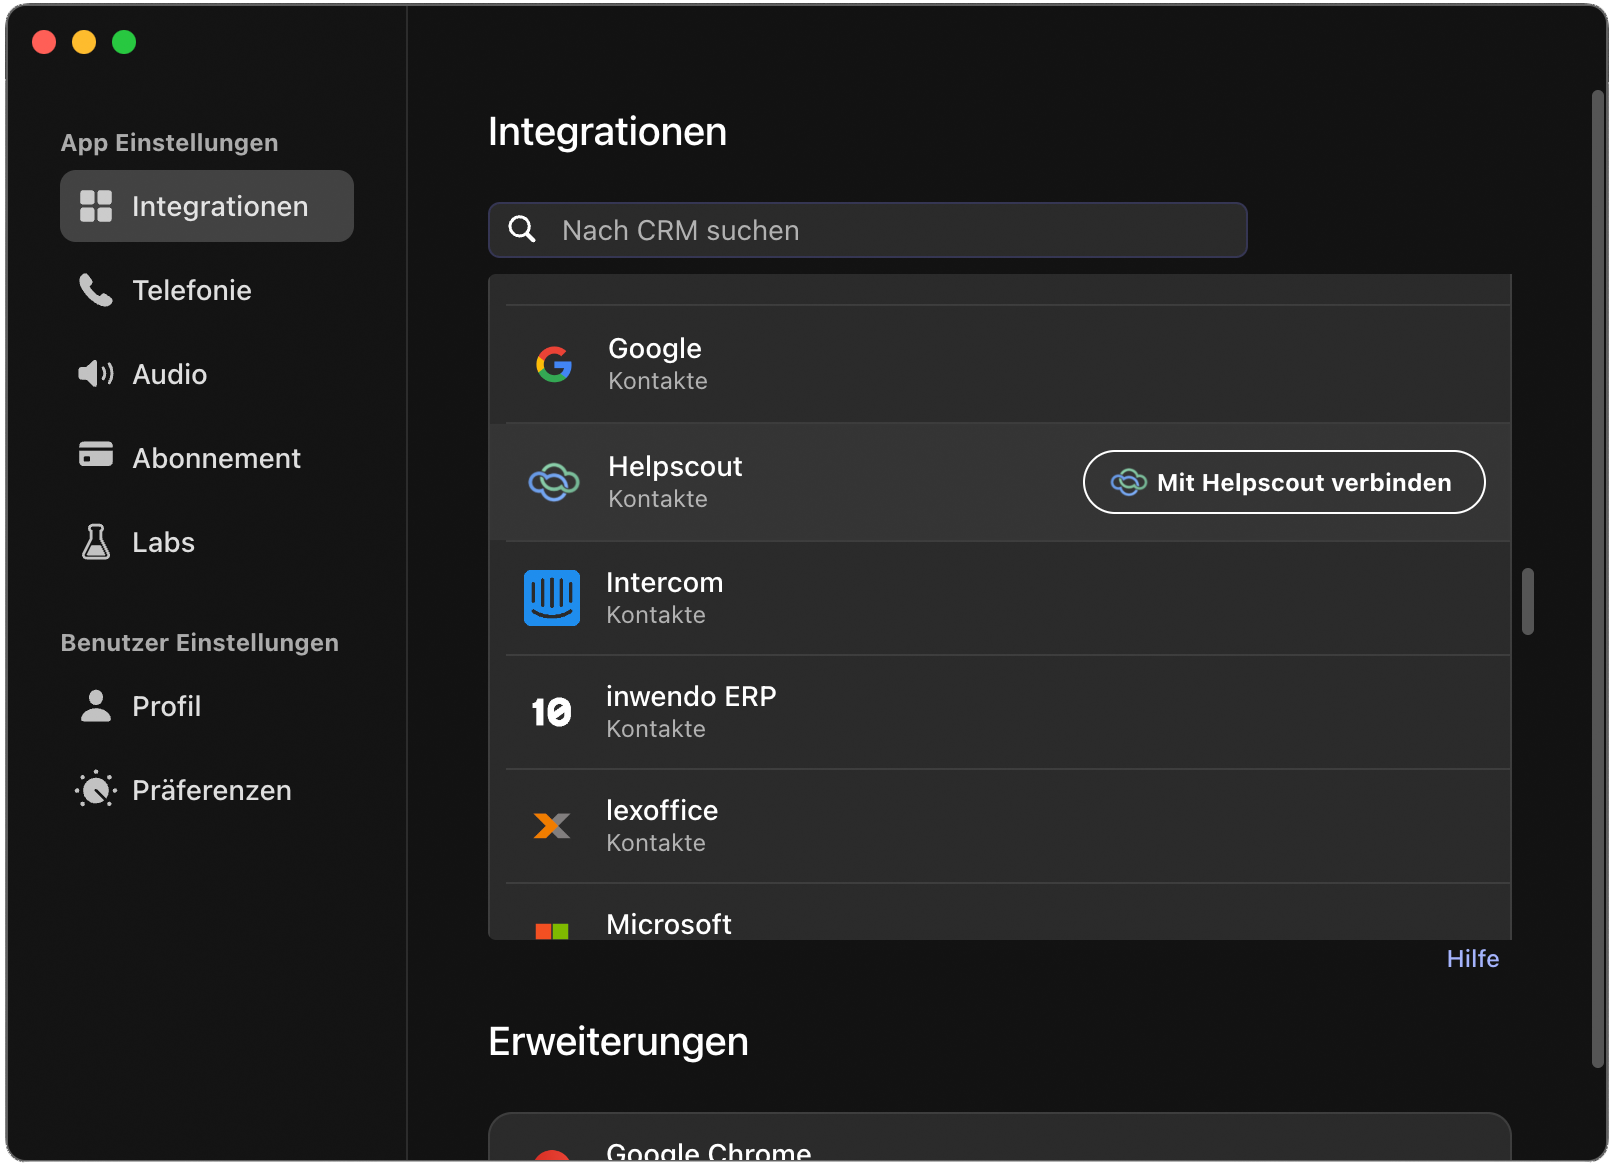Click the integrations list scrollbar thumb

point(1528,601)
